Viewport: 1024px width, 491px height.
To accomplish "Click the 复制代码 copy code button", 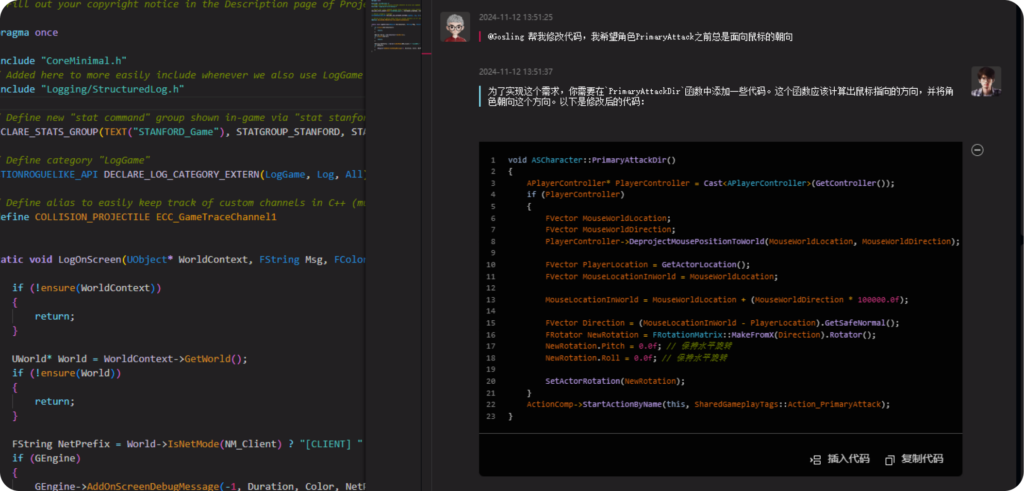I will pos(914,459).
